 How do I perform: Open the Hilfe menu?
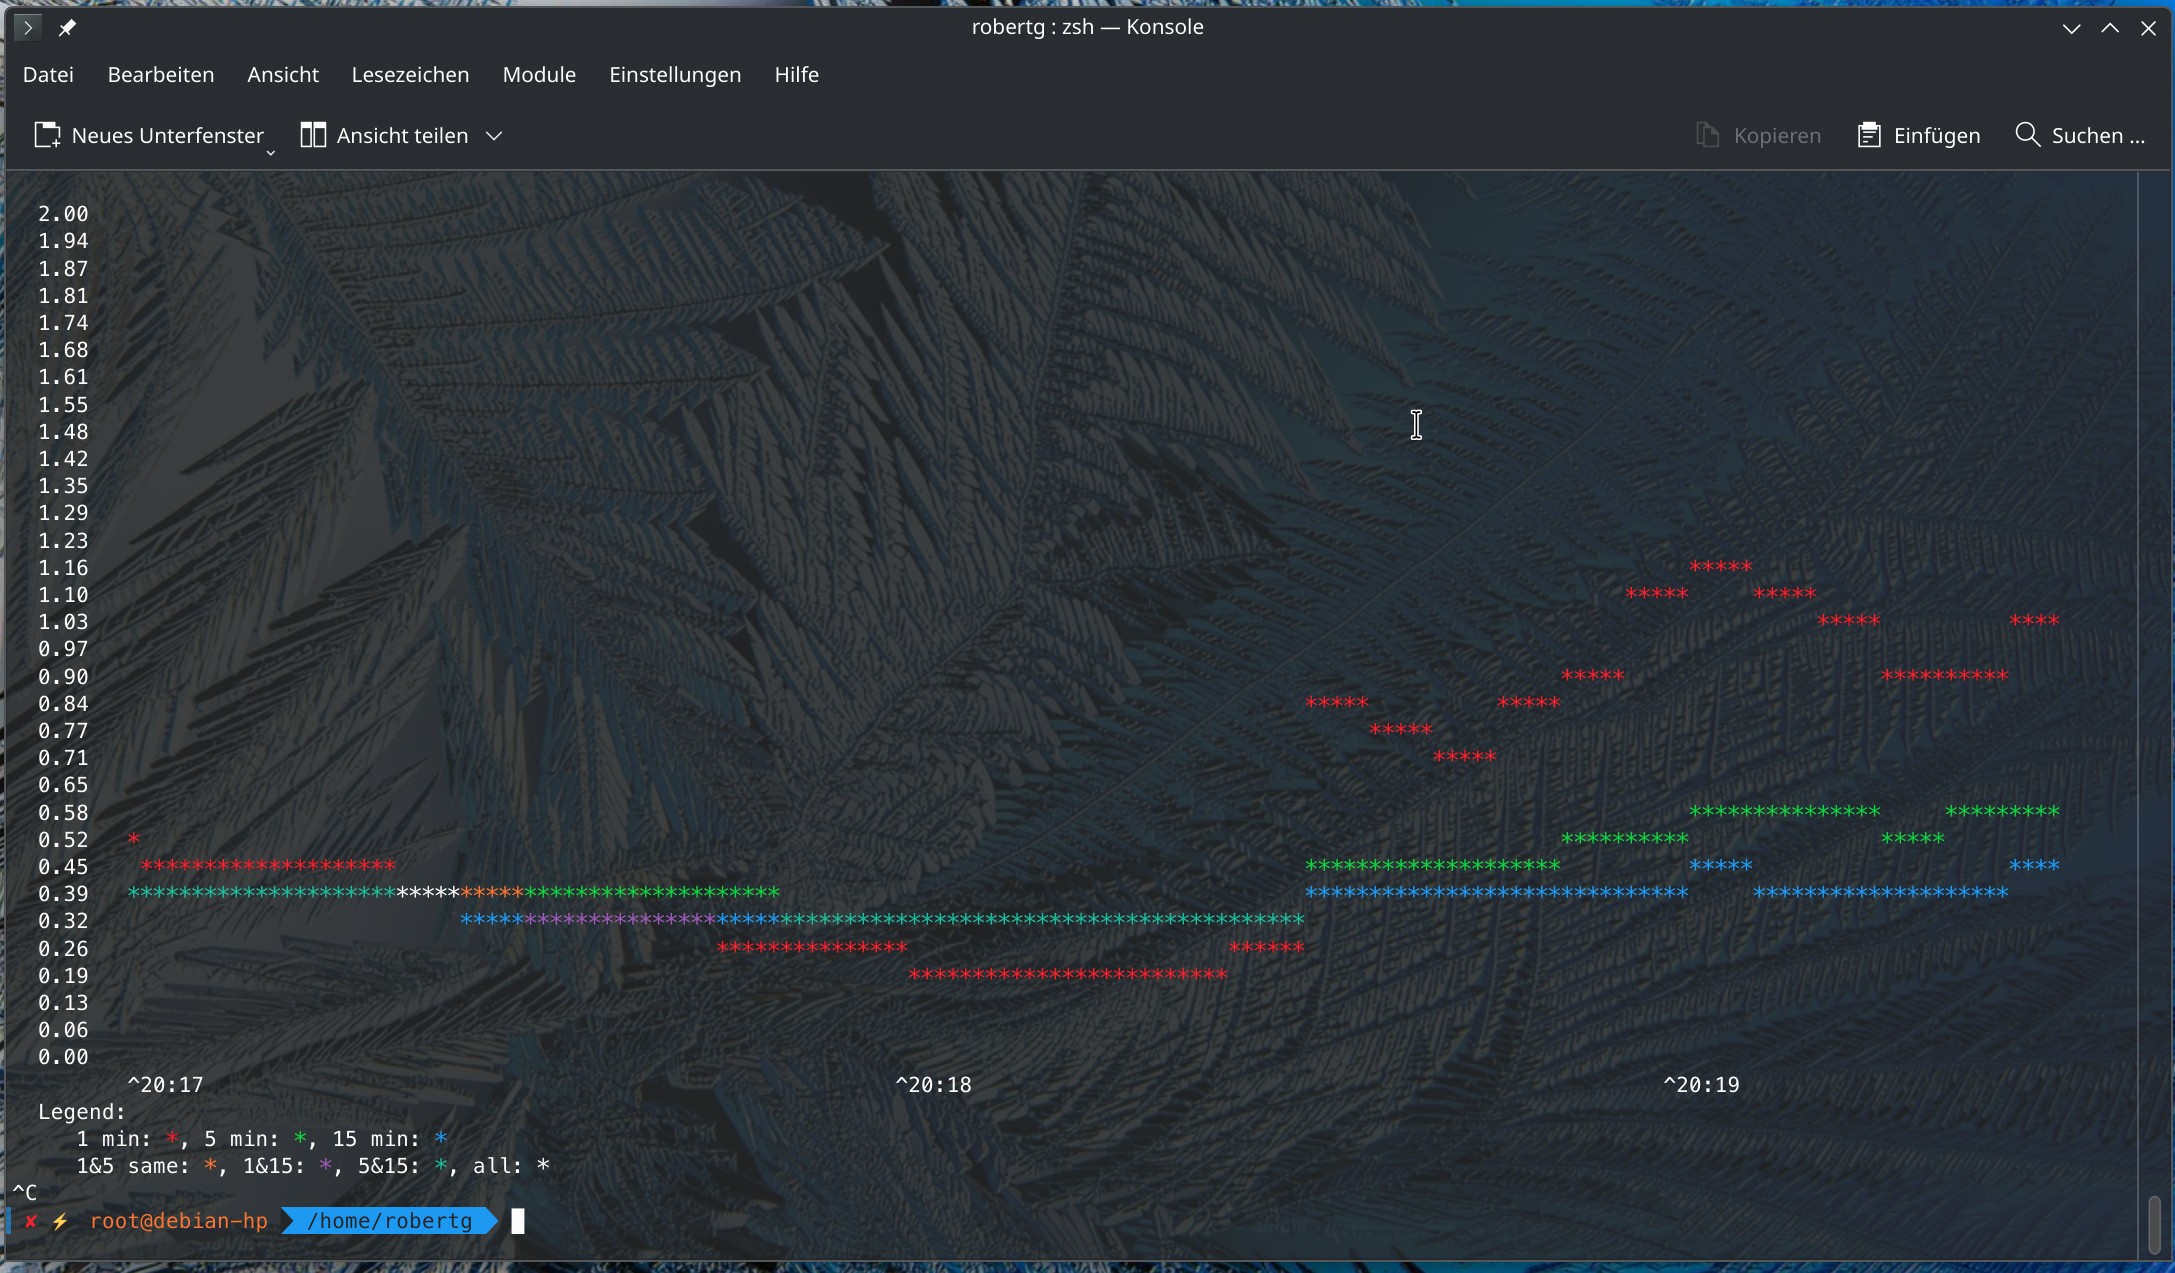796,75
